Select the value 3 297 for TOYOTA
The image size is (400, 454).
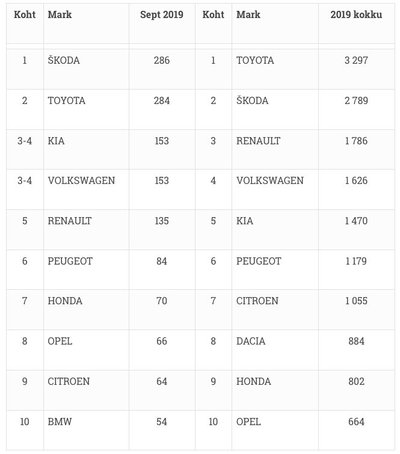pos(356,61)
